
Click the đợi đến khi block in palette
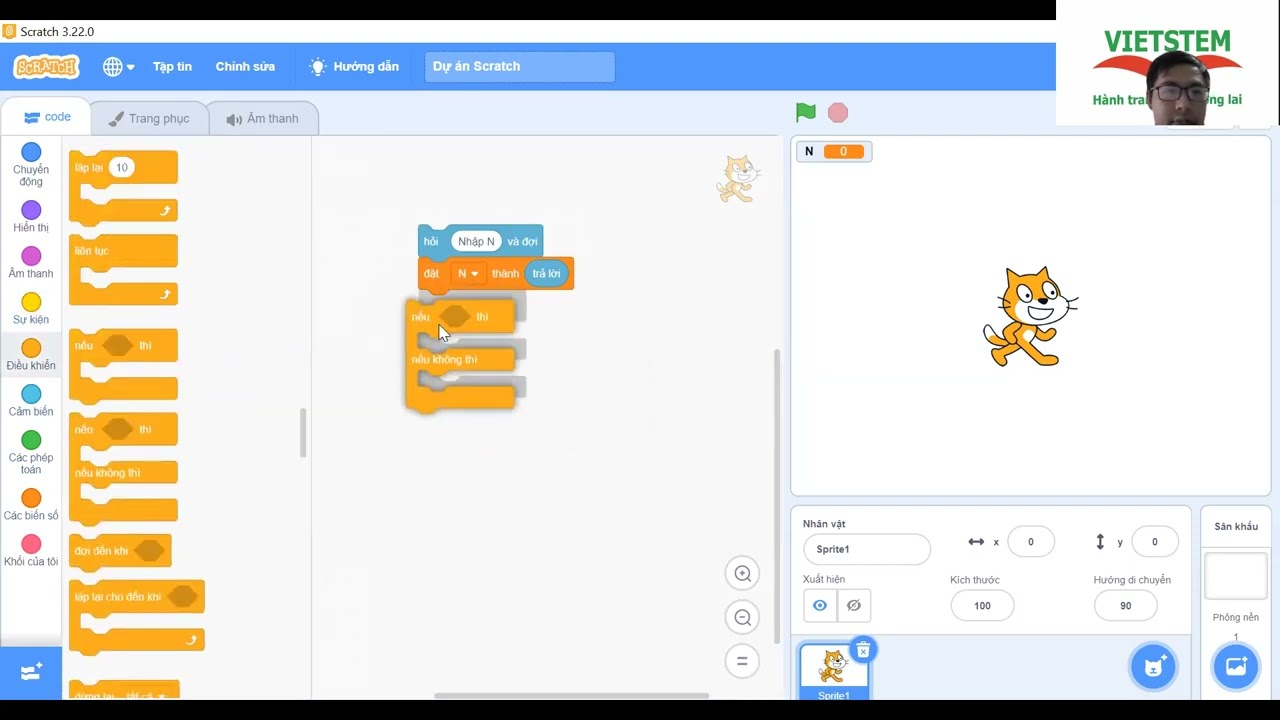pos(120,551)
